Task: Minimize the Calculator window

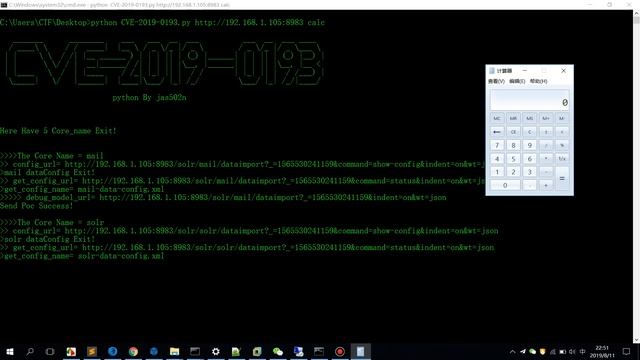Action: (x=525, y=71)
